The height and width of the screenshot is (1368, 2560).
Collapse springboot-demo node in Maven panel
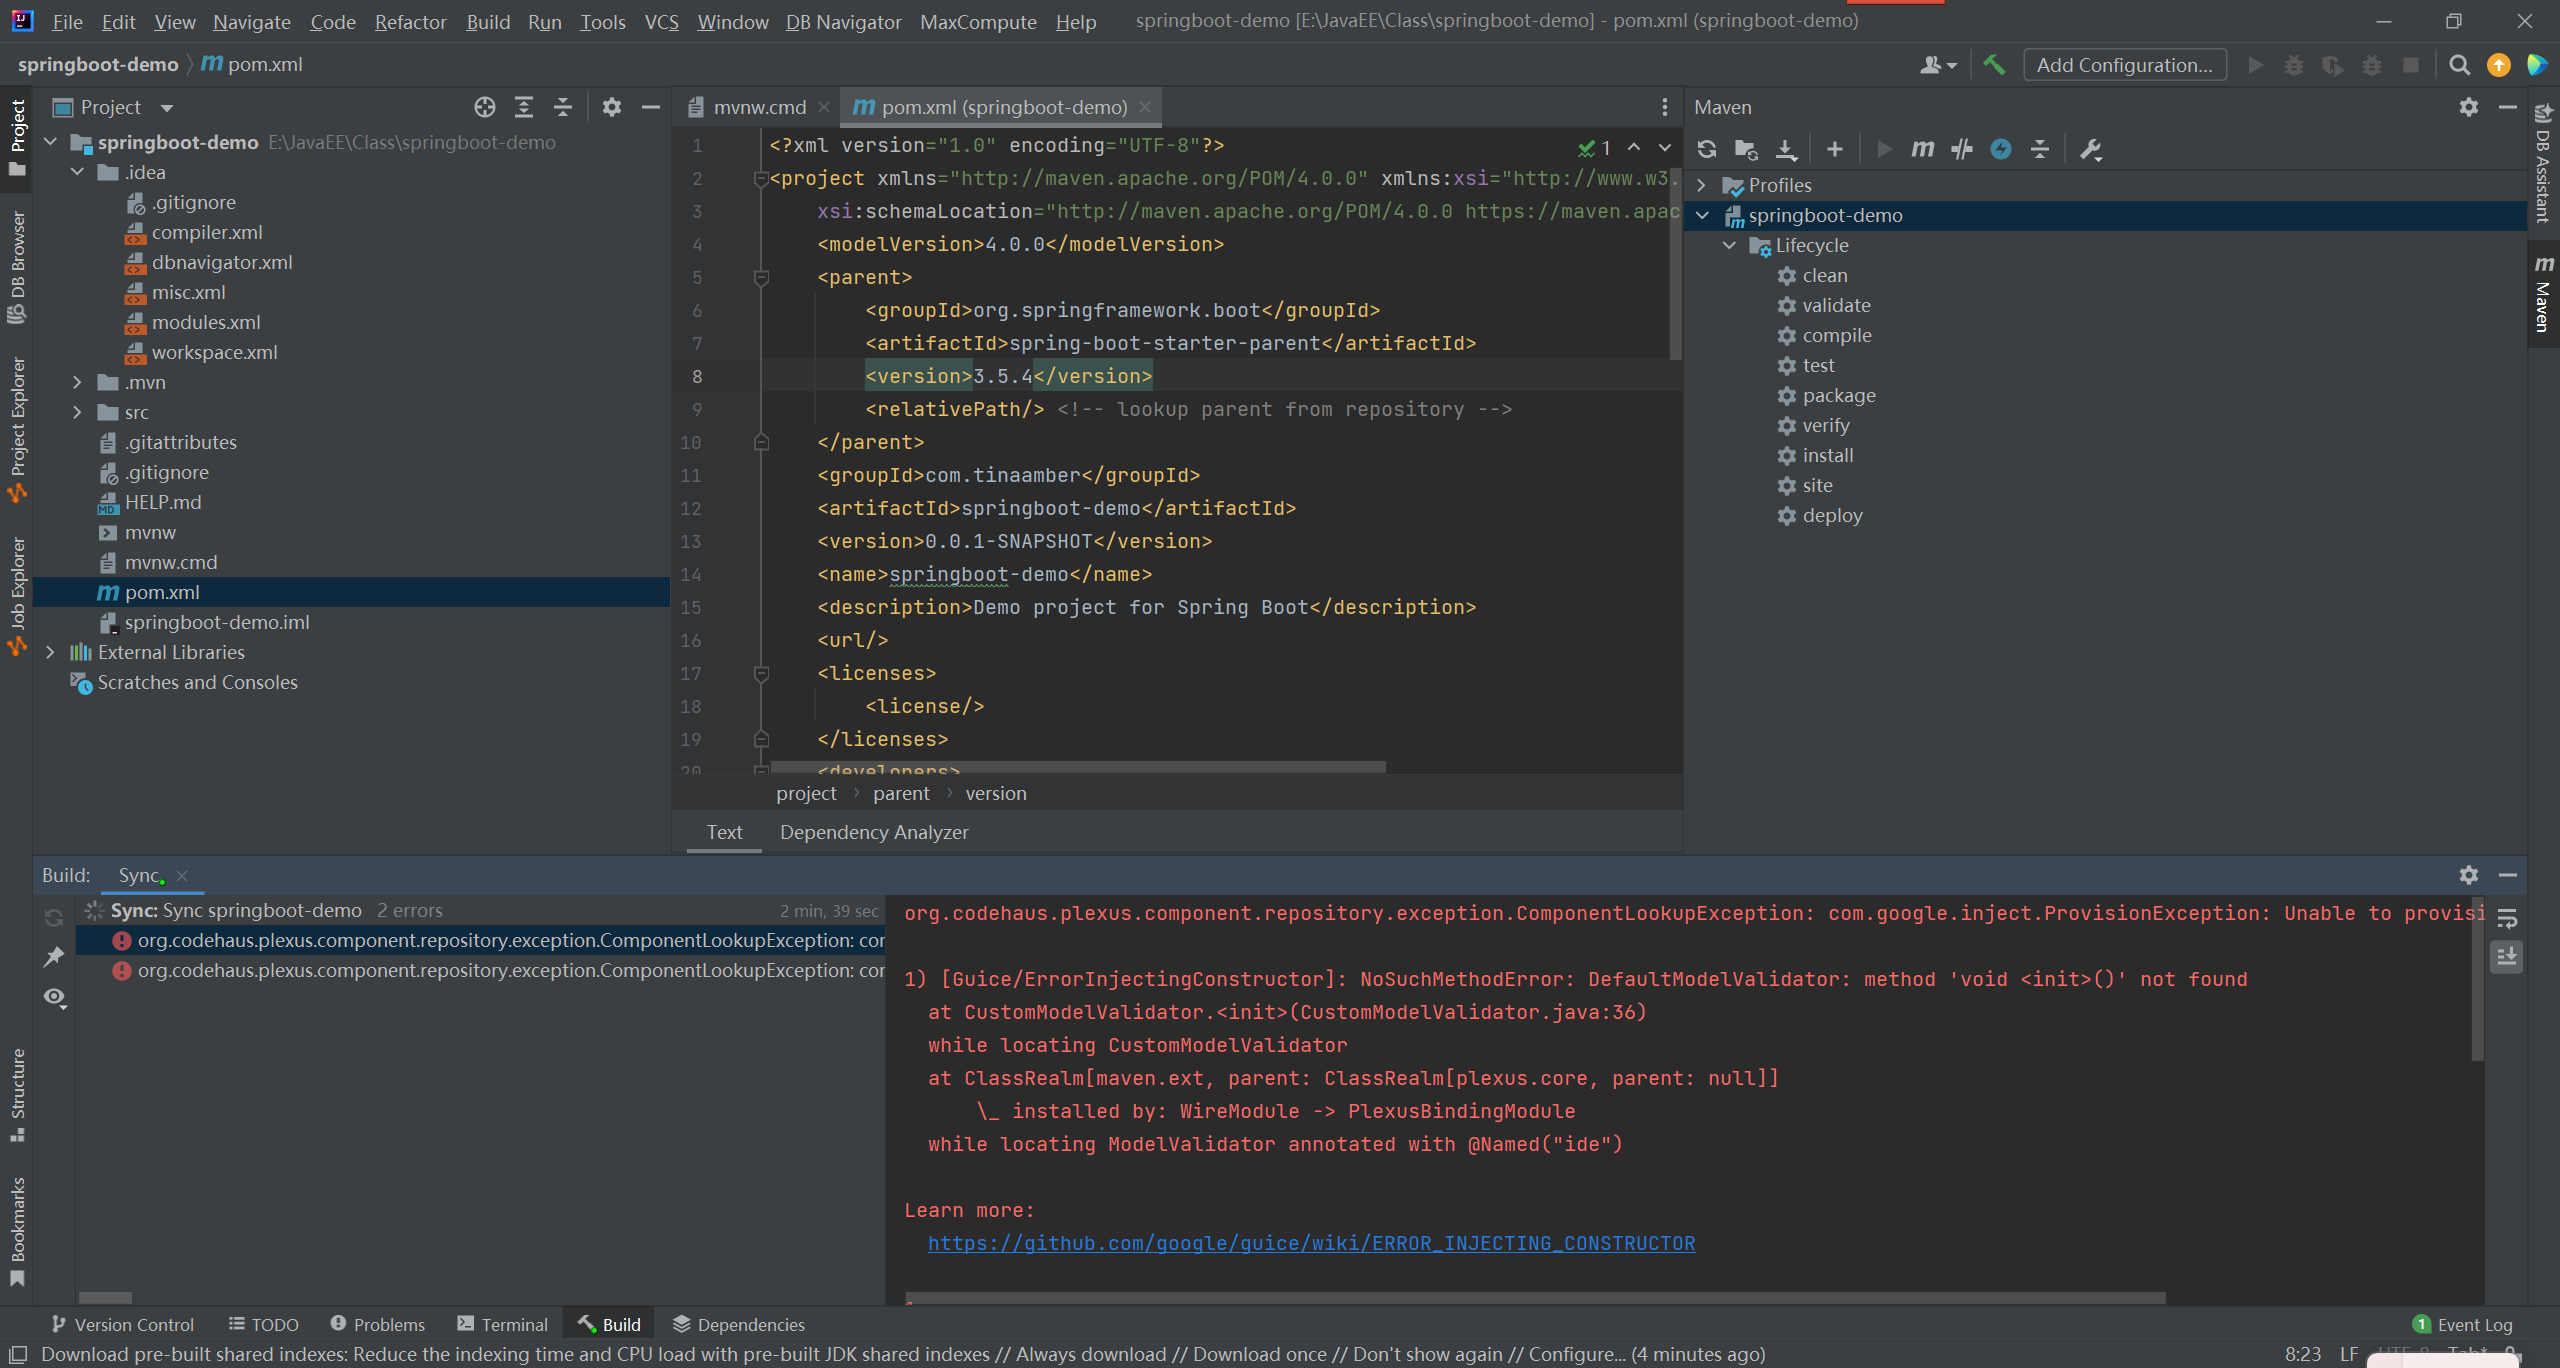[1702, 215]
